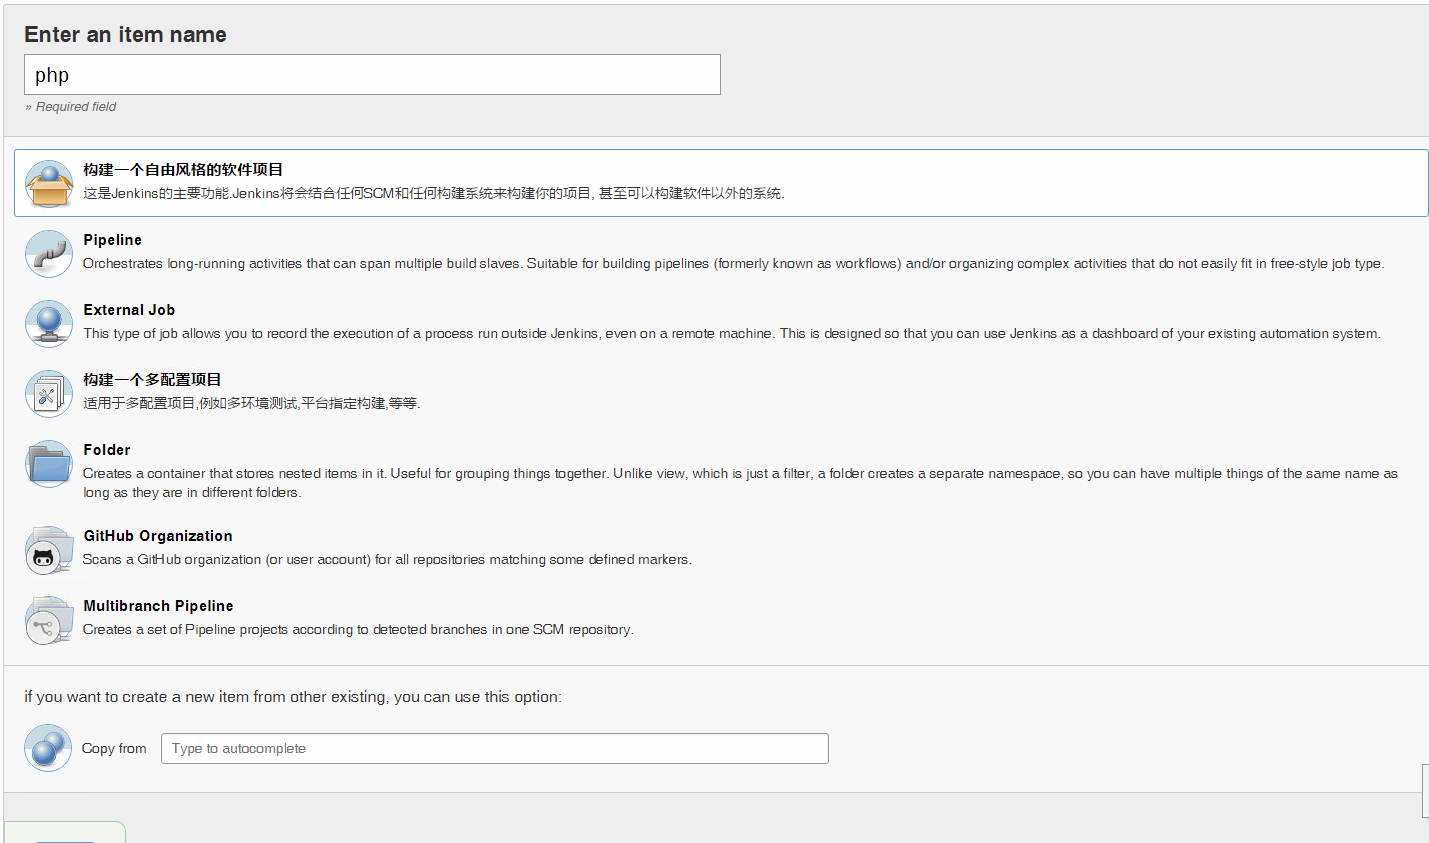Click the Pipeline pipe icon

pyautogui.click(x=48, y=254)
